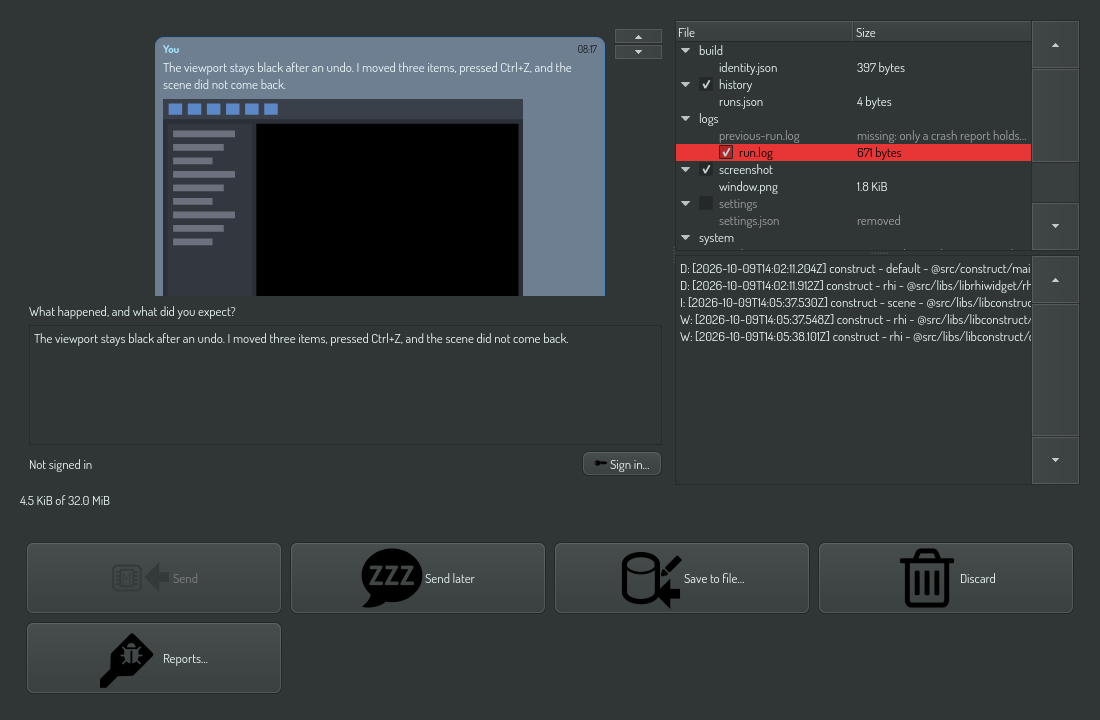This screenshot has width=1100, height=720.
Task: Click the "removed" status cell
Action: tap(878, 221)
